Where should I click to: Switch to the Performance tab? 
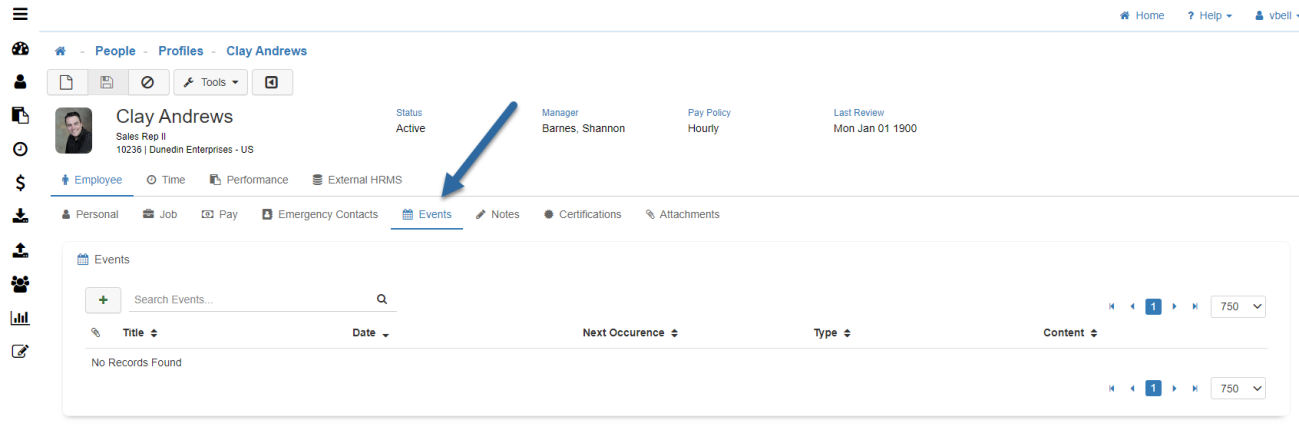(x=249, y=180)
